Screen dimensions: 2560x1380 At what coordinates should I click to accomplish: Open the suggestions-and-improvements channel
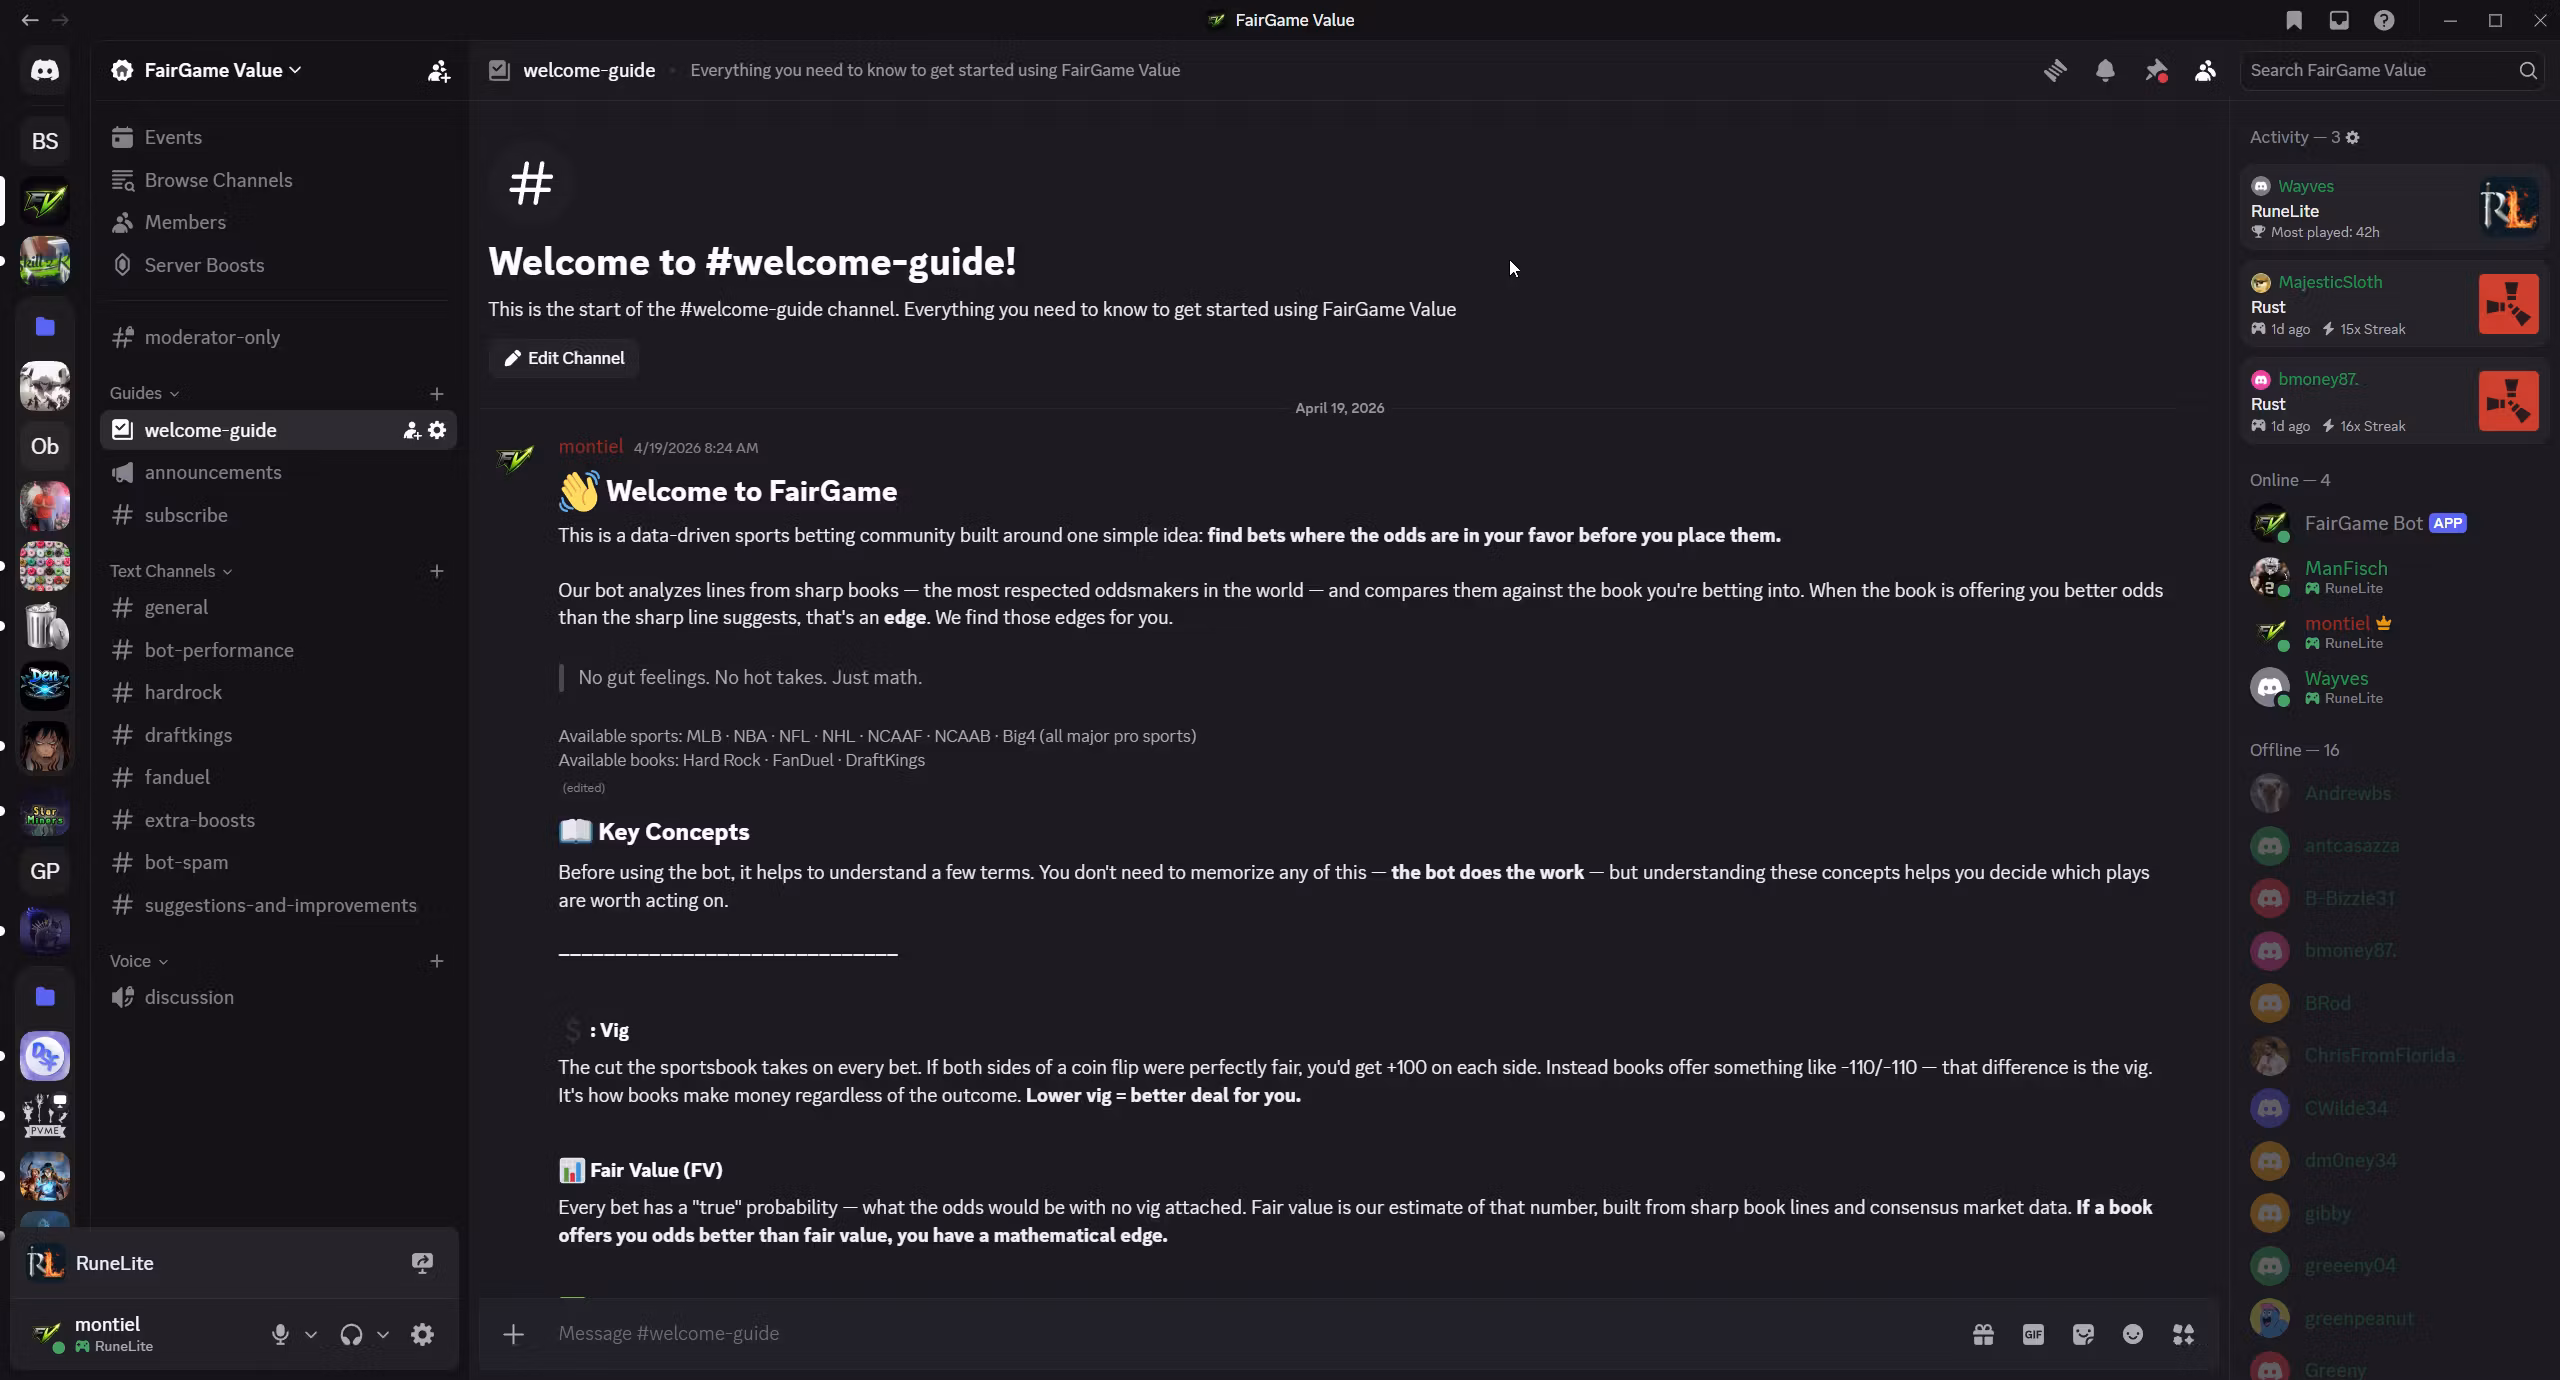pos(278,905)
